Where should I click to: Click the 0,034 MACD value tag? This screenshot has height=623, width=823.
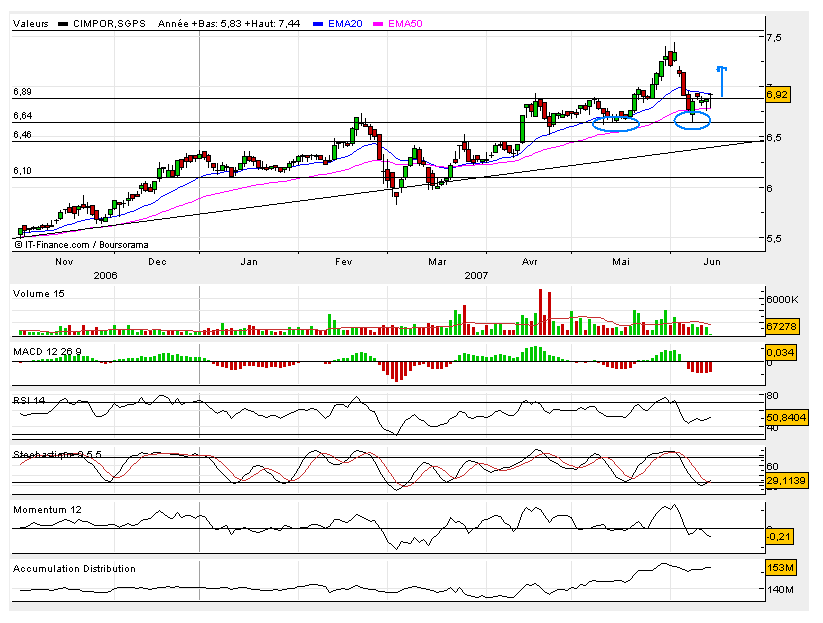point(780,352)
